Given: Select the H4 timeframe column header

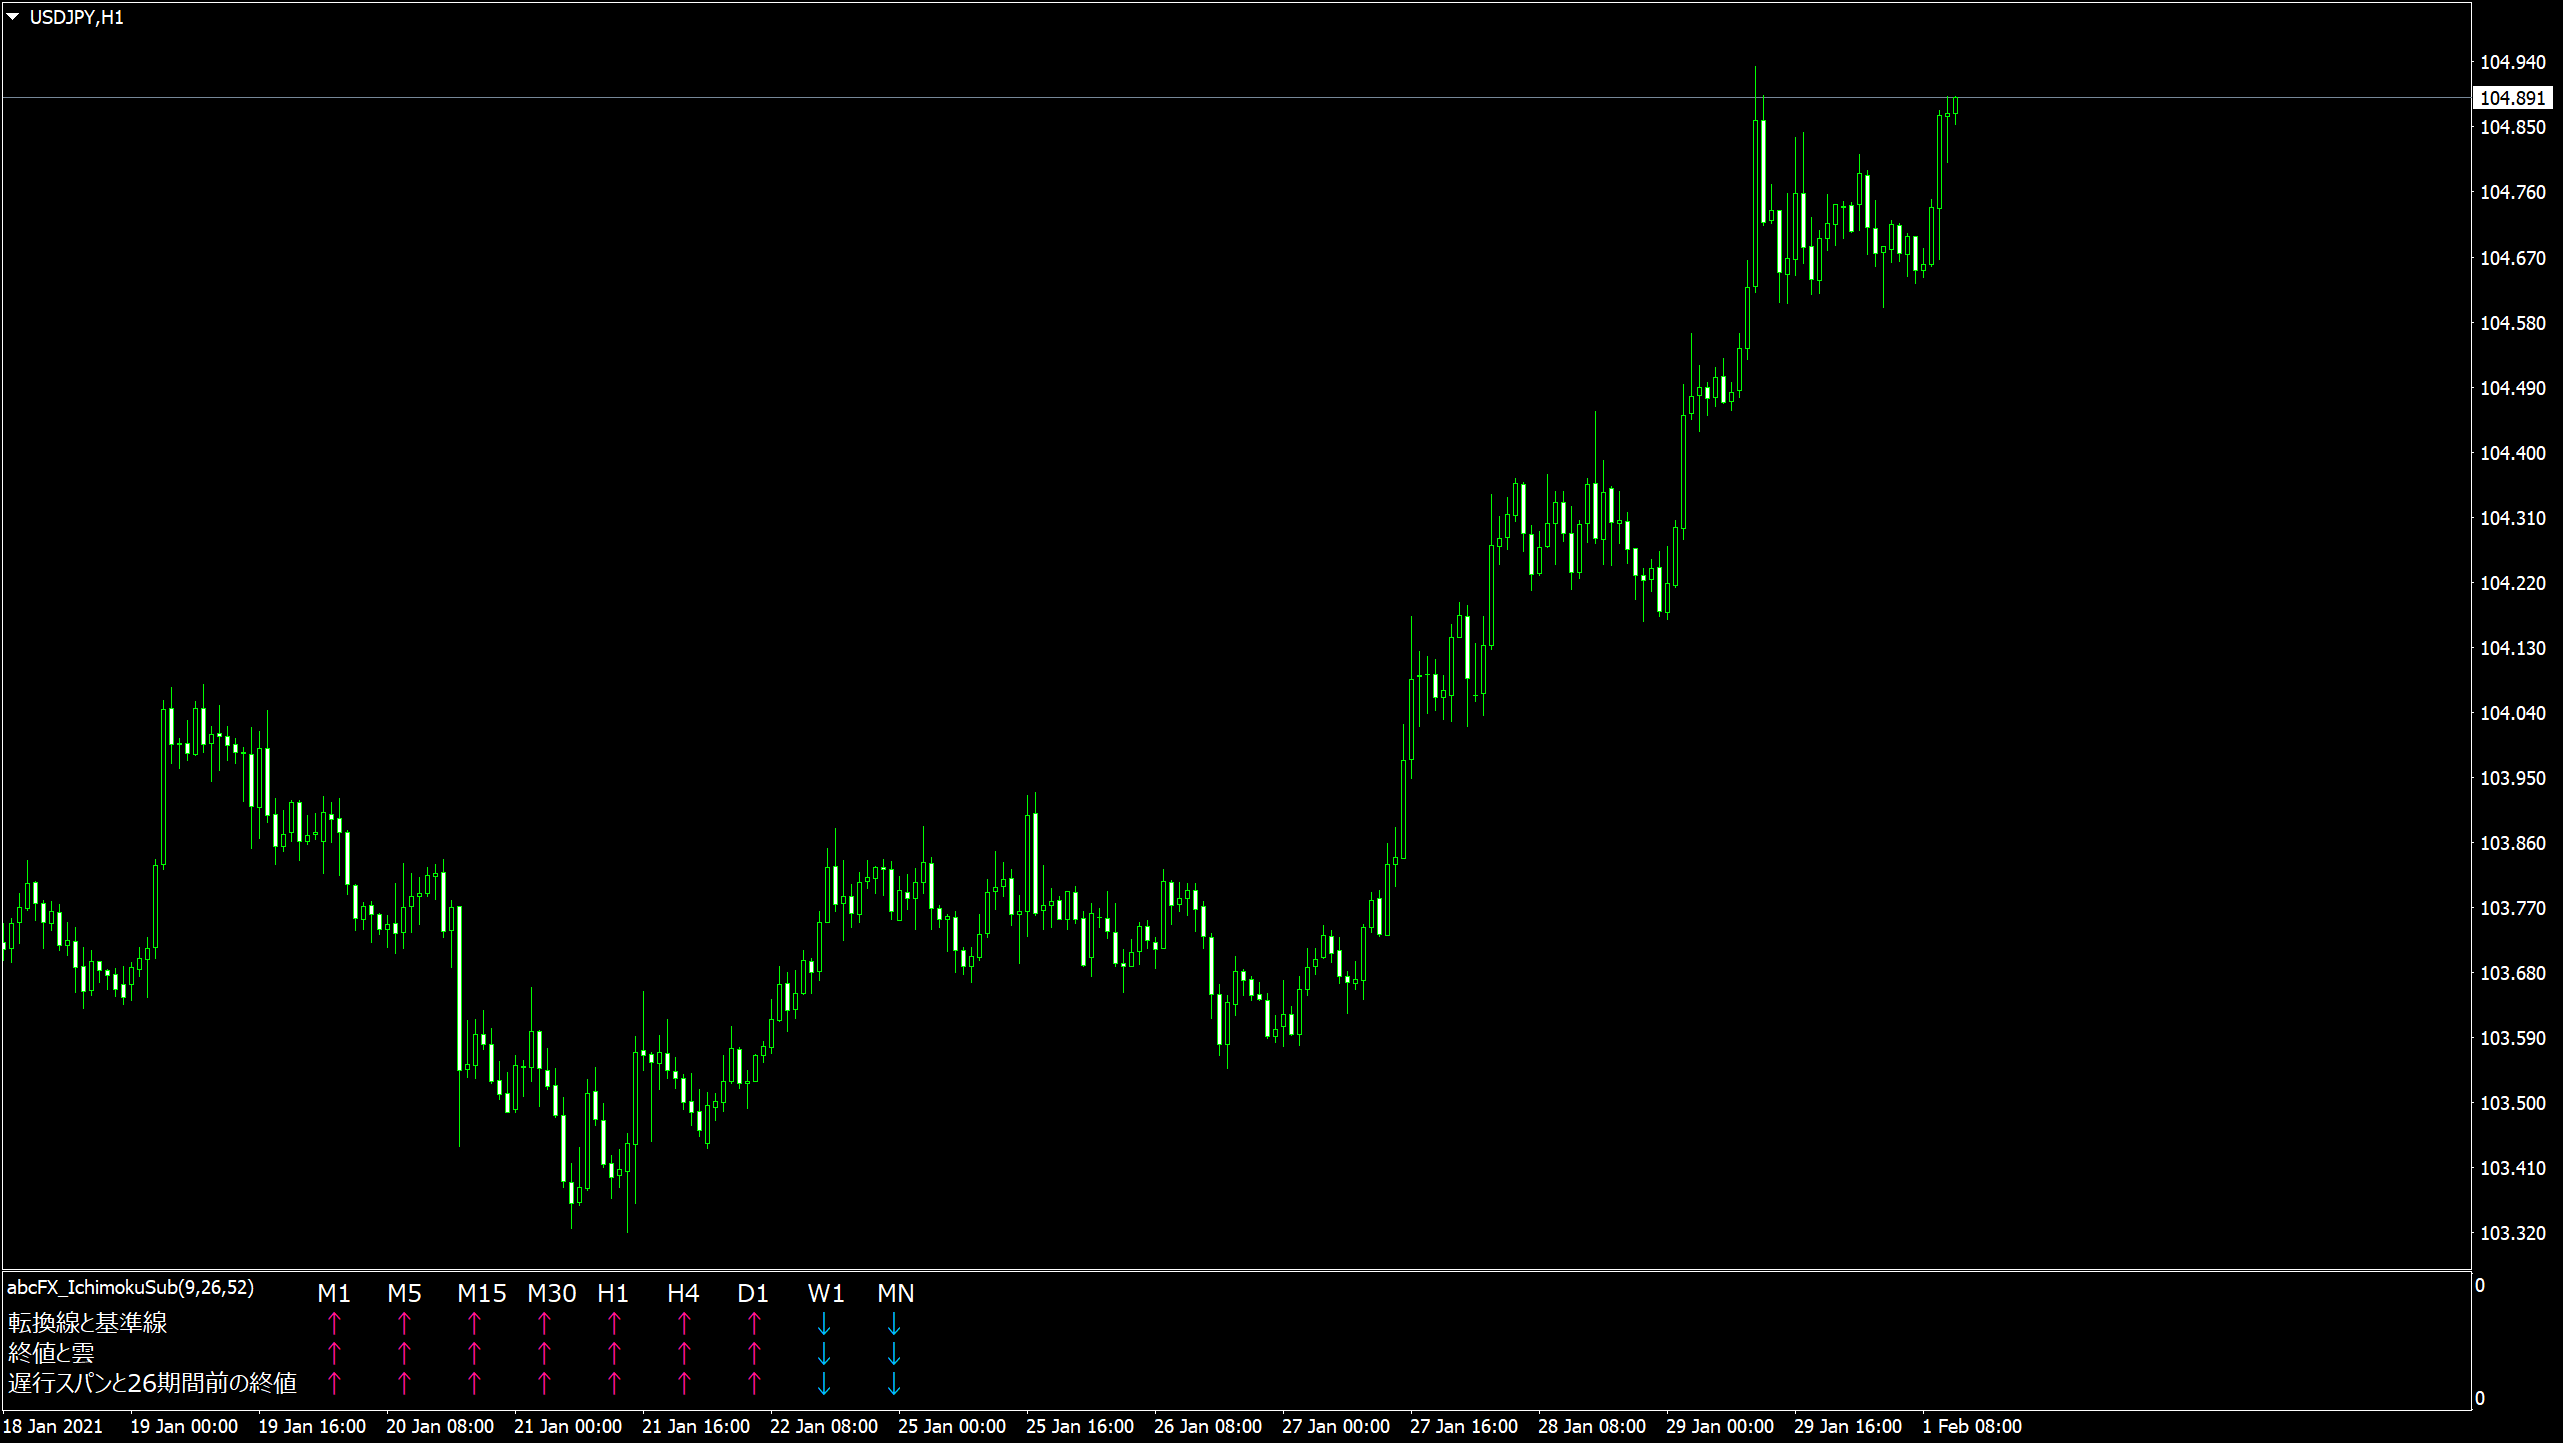Looking at the screenshot, I should [684, 1293].
